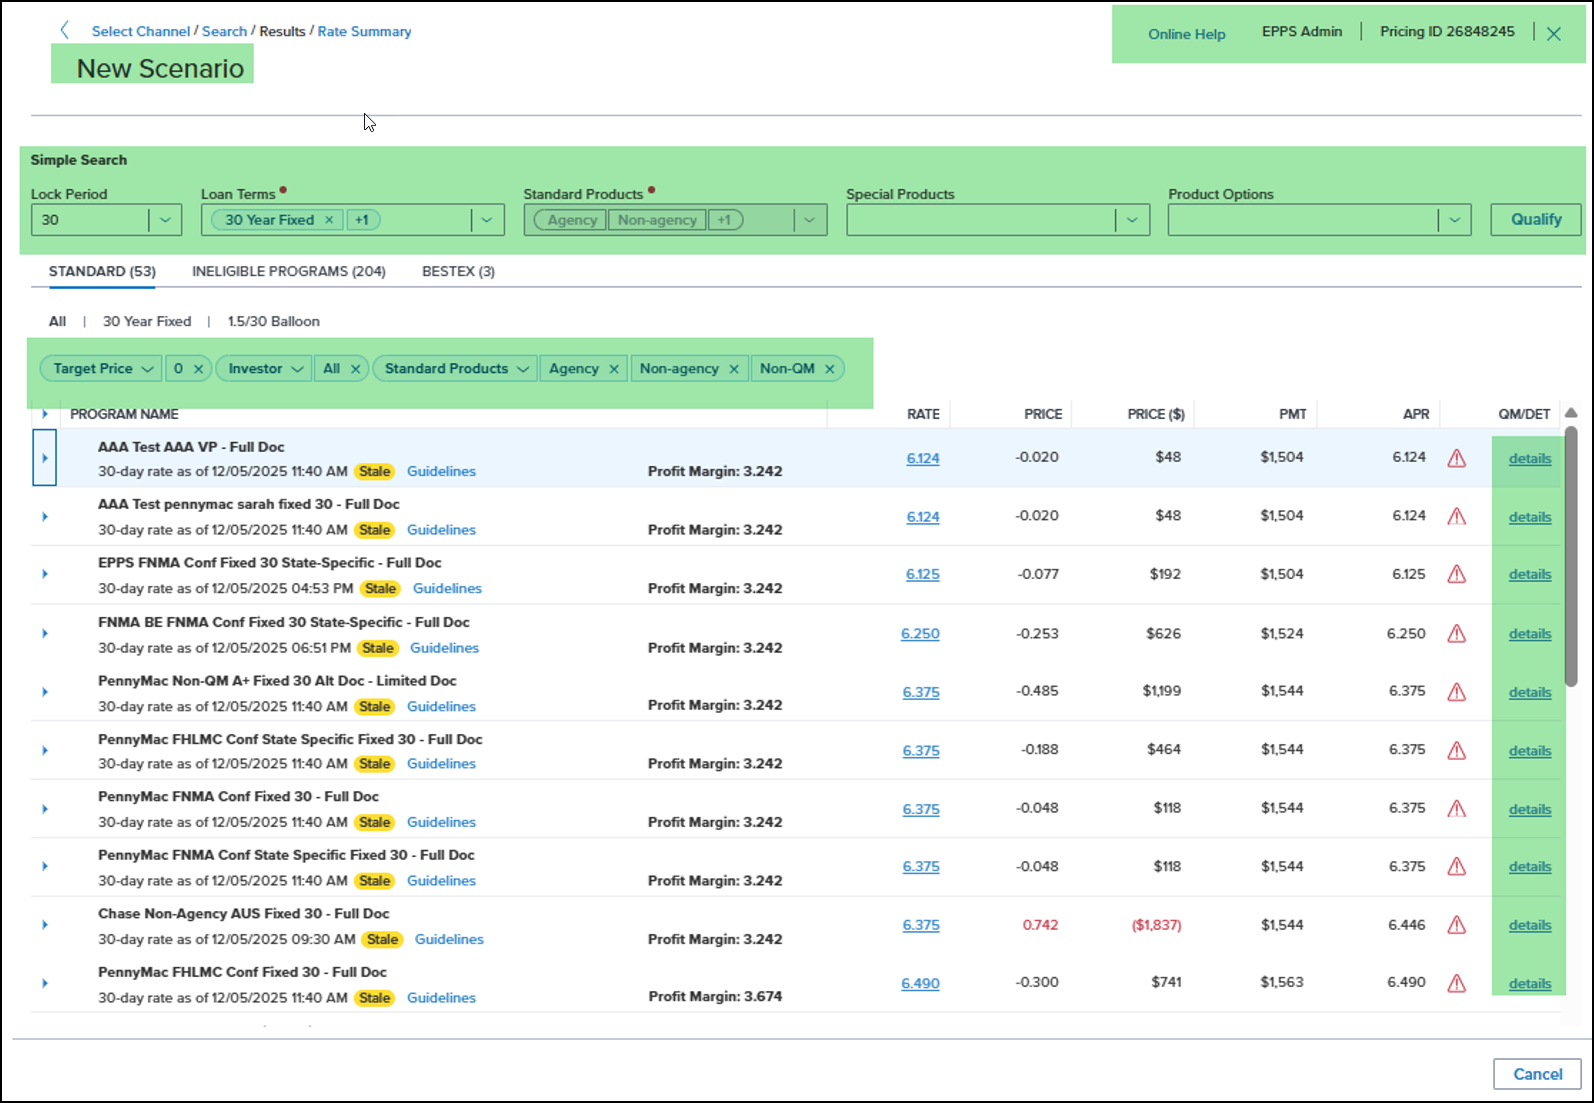Filter results by 1.5/30 Balloon

point(273,321)
